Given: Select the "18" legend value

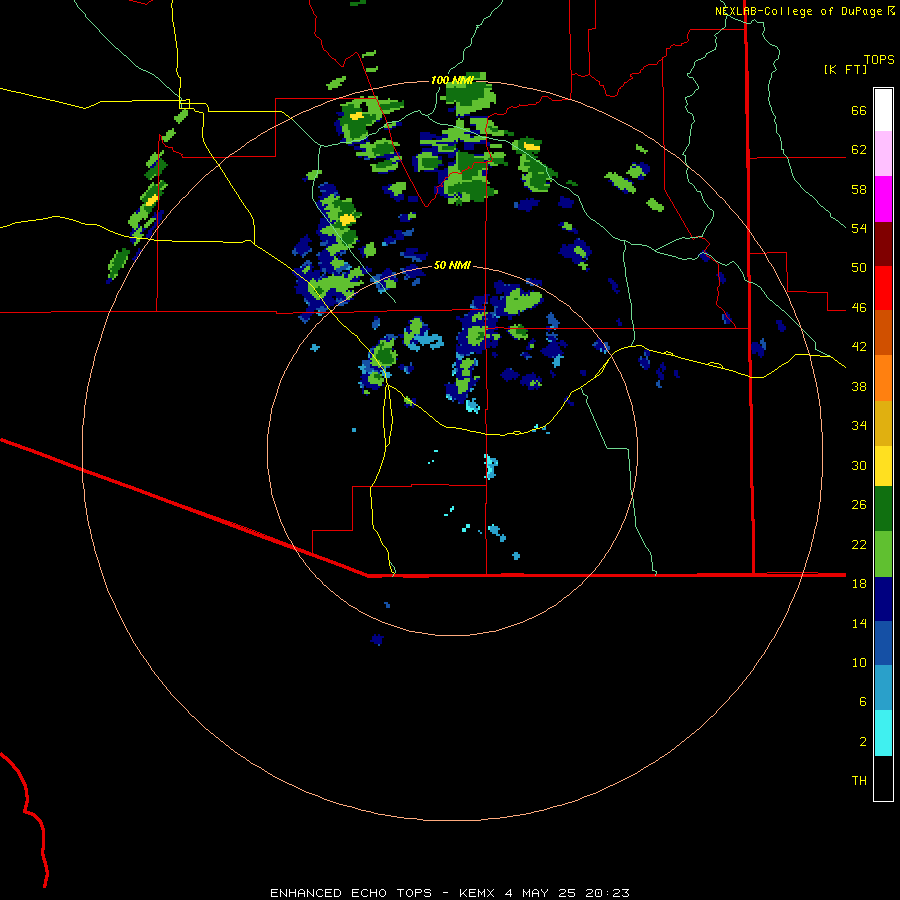Looking at the screenshot, I should tap(859, 583).
